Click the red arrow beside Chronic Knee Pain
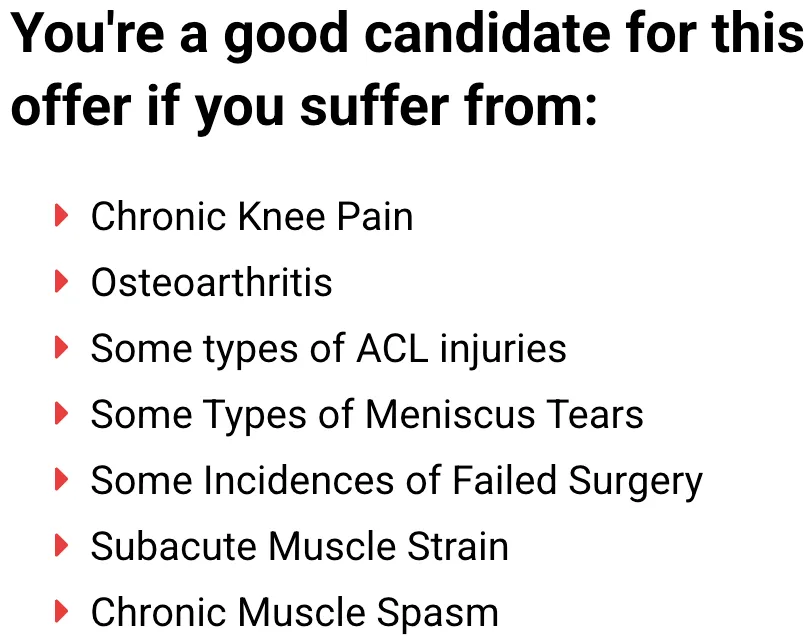812x642 pixels. pos(61,215)
